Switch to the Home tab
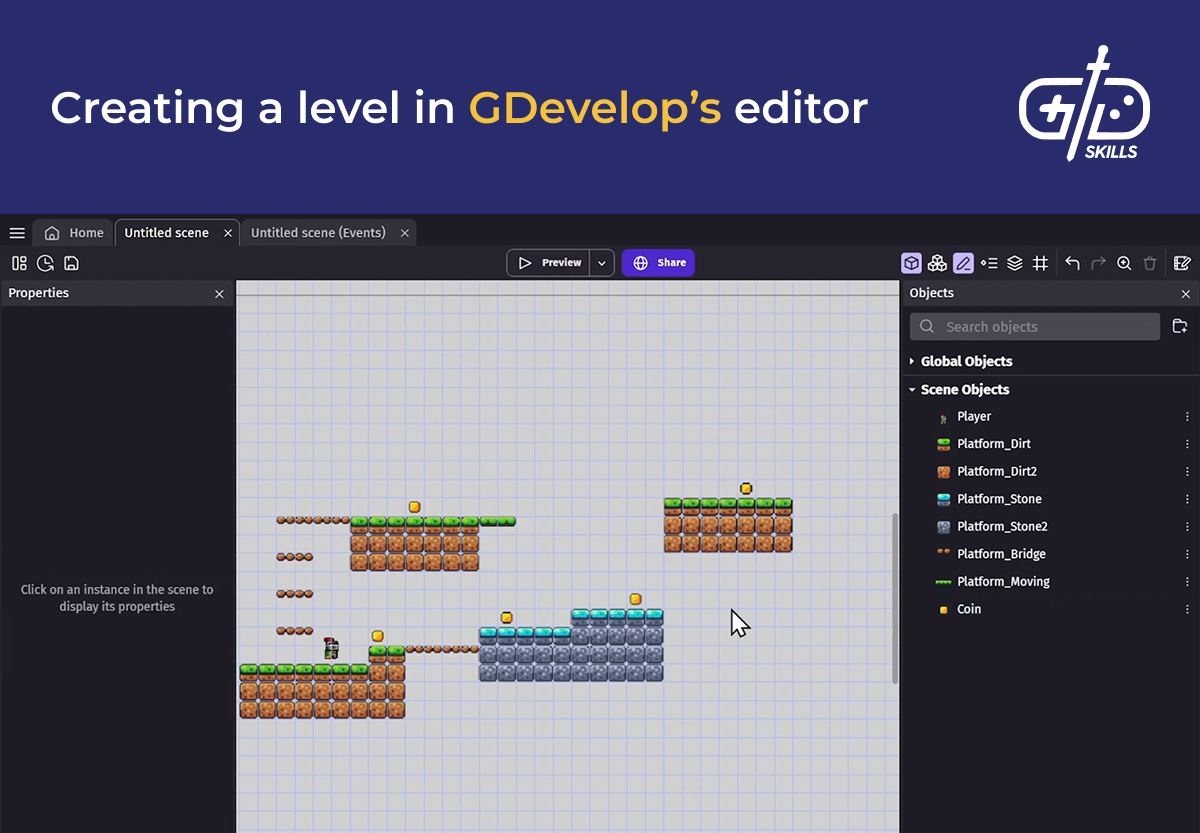This screenshot has width=1200, height=833. pos(72,232)
